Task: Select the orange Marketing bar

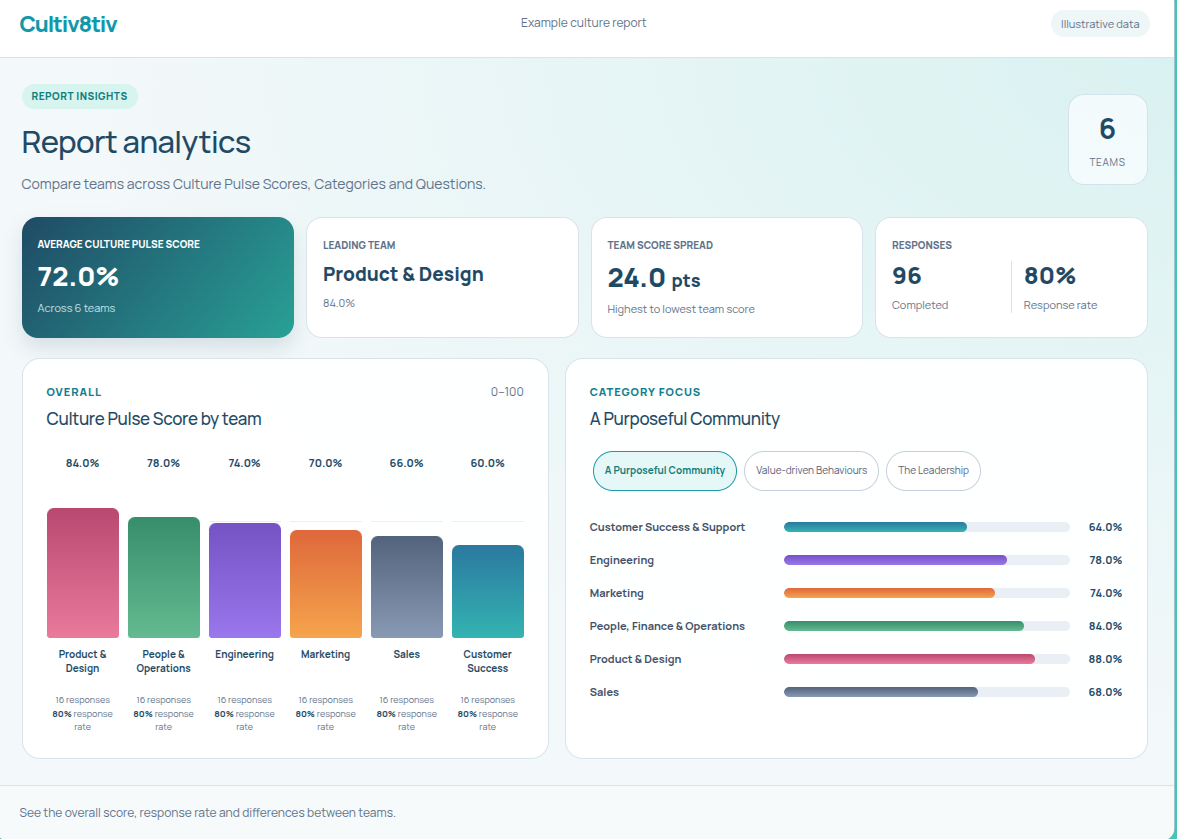Action: [326, 584]
